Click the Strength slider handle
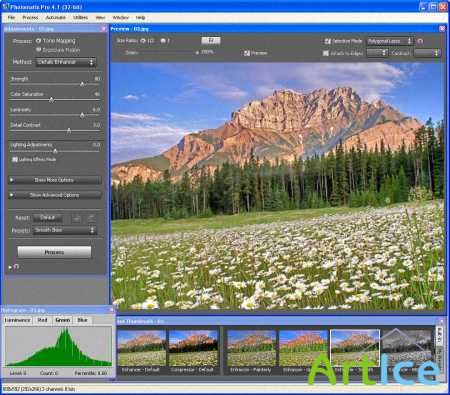The height and width of the screenshot is (395, 450). coord(82,84)
